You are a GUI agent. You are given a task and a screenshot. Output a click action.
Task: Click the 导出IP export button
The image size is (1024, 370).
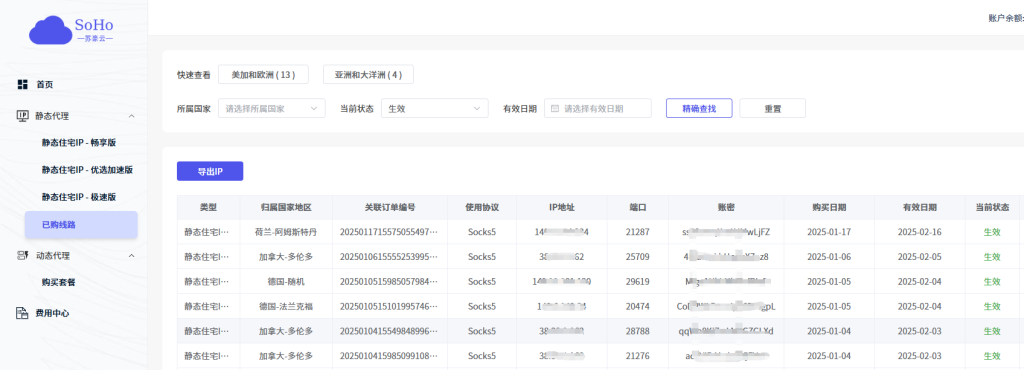click(x=210, y=171)
